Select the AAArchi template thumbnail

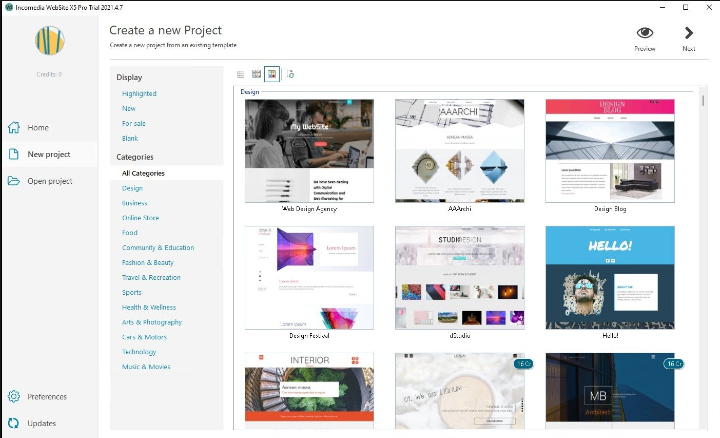point(460,151)
